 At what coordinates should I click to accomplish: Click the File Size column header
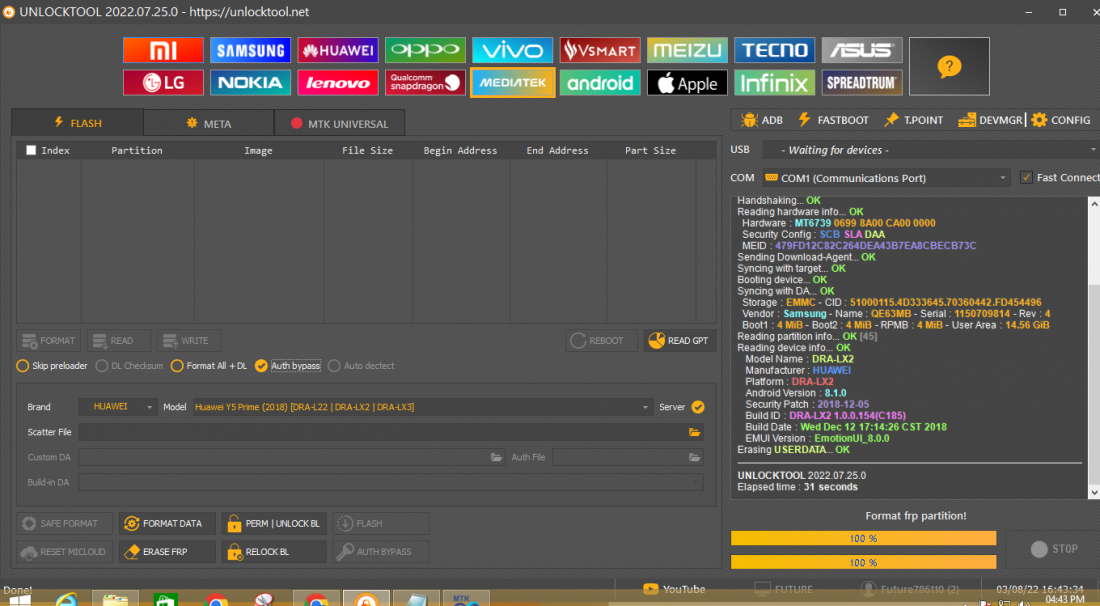point(368,150)
